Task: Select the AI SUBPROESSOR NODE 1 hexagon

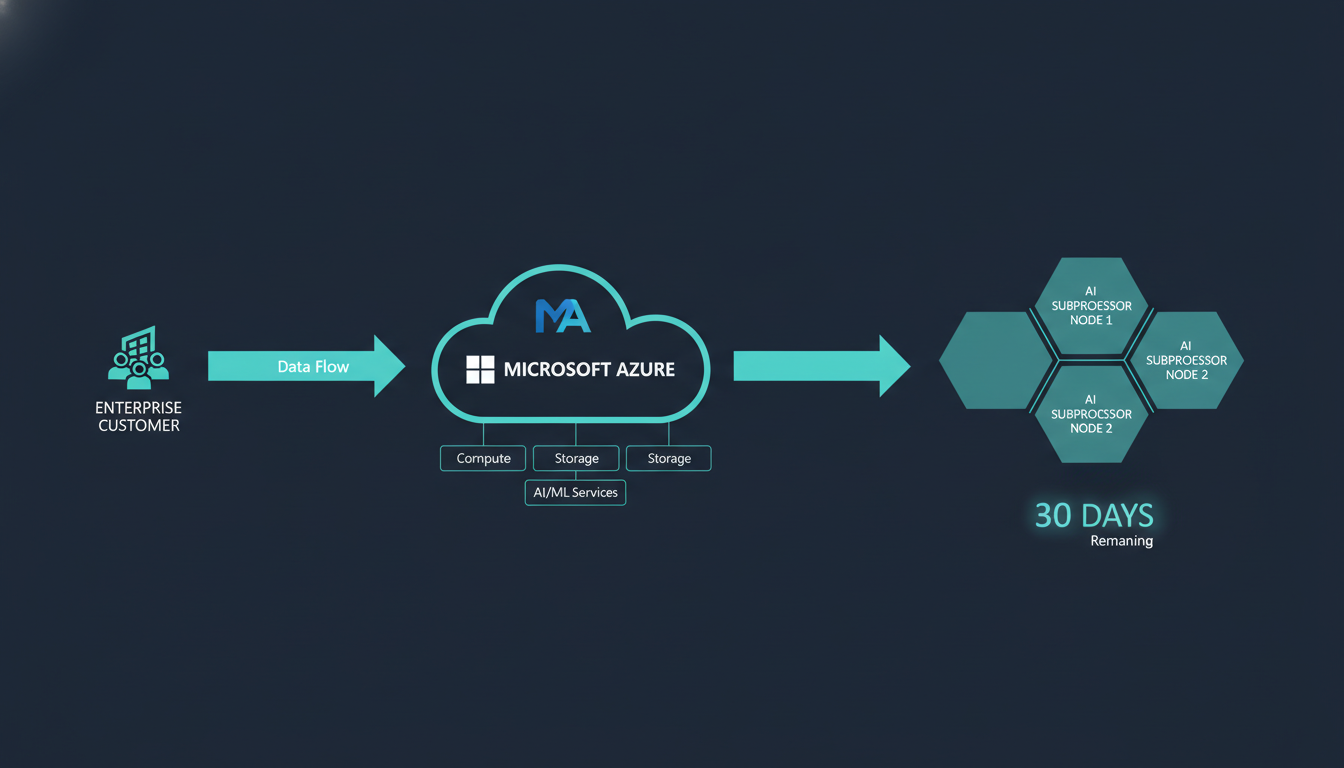Action: click(x=1091, y=306)
